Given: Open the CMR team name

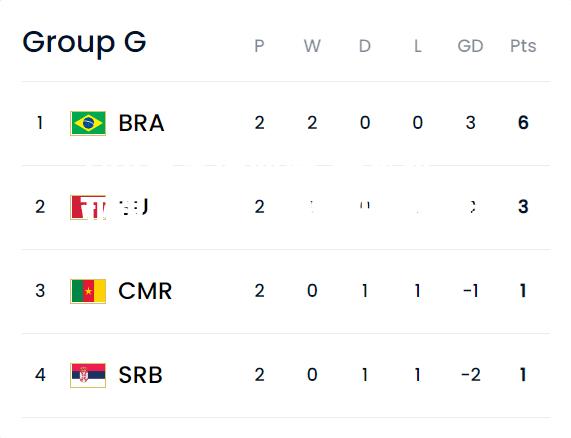Looking at the screenshot, I should point(145,291).
